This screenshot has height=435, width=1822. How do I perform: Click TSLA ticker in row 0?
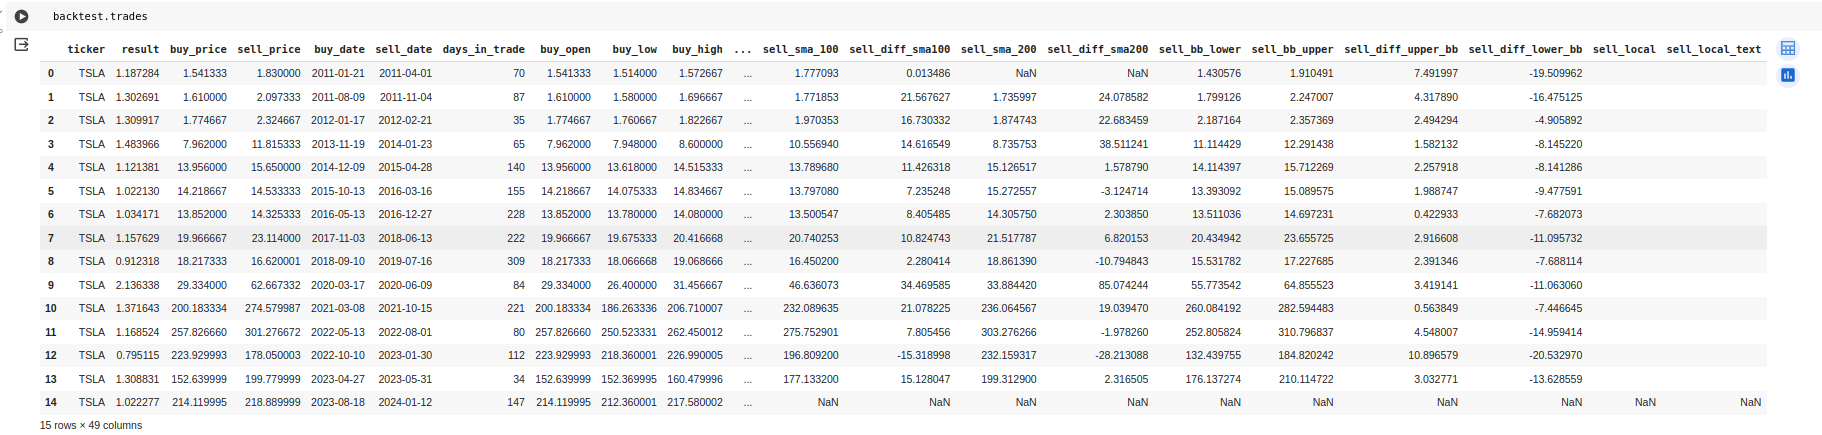[x=92, y=73]
